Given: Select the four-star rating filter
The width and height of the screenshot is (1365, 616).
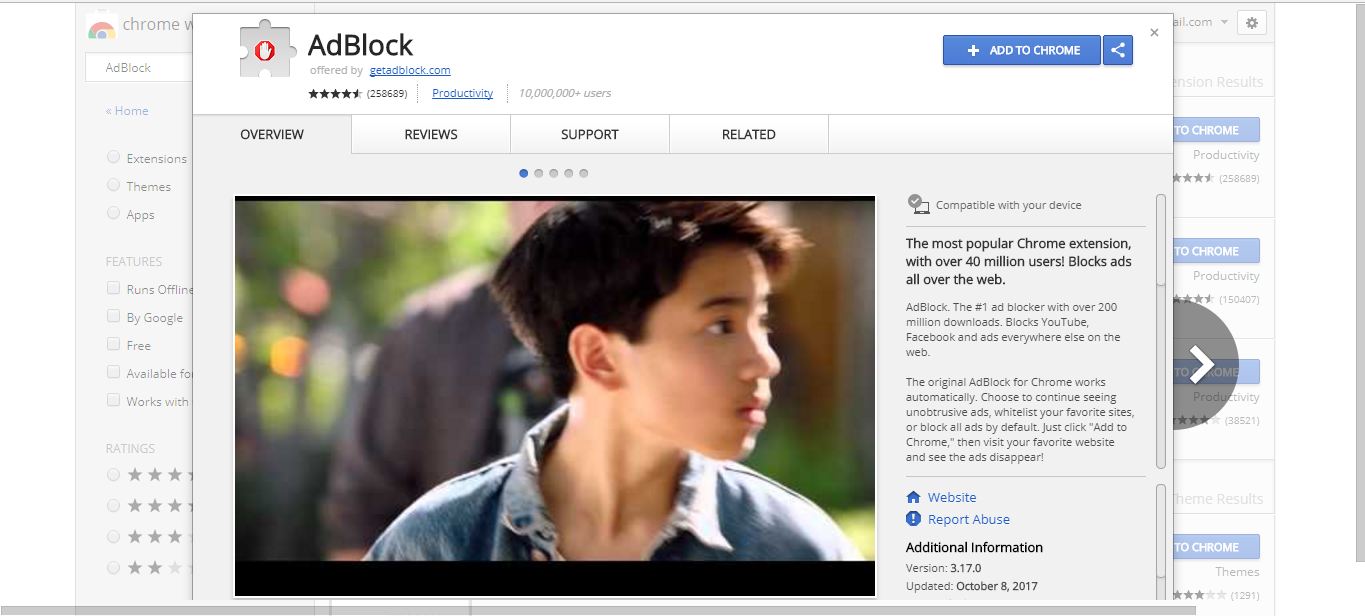Looking at the screenshot, I should [113, 506].
